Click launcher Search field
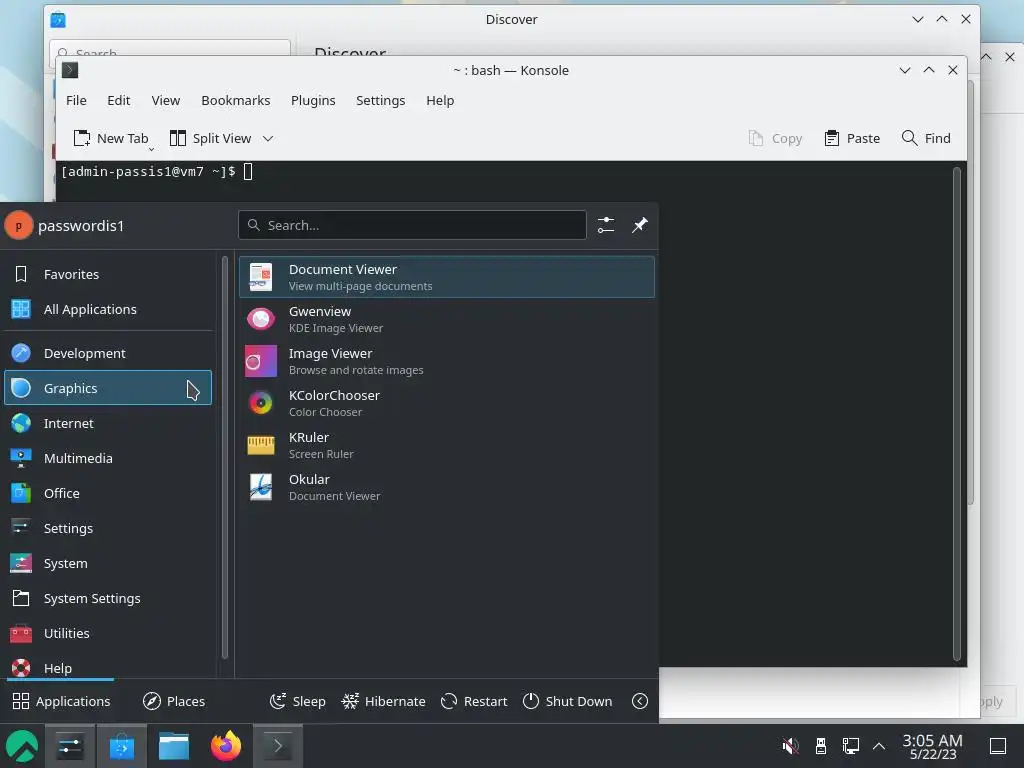Viewport: 1024px width, 768px height. (412, 225)
